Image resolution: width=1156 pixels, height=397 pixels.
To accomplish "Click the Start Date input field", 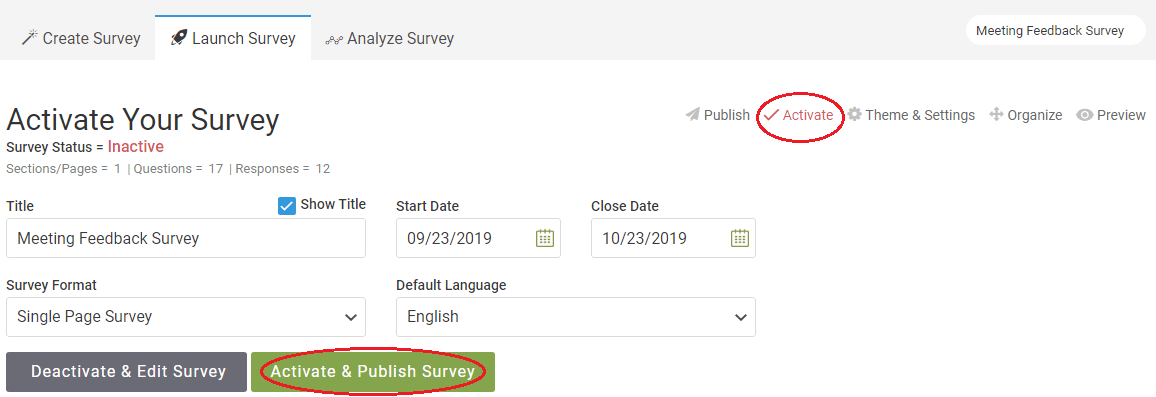I will (x=478, y=238).
